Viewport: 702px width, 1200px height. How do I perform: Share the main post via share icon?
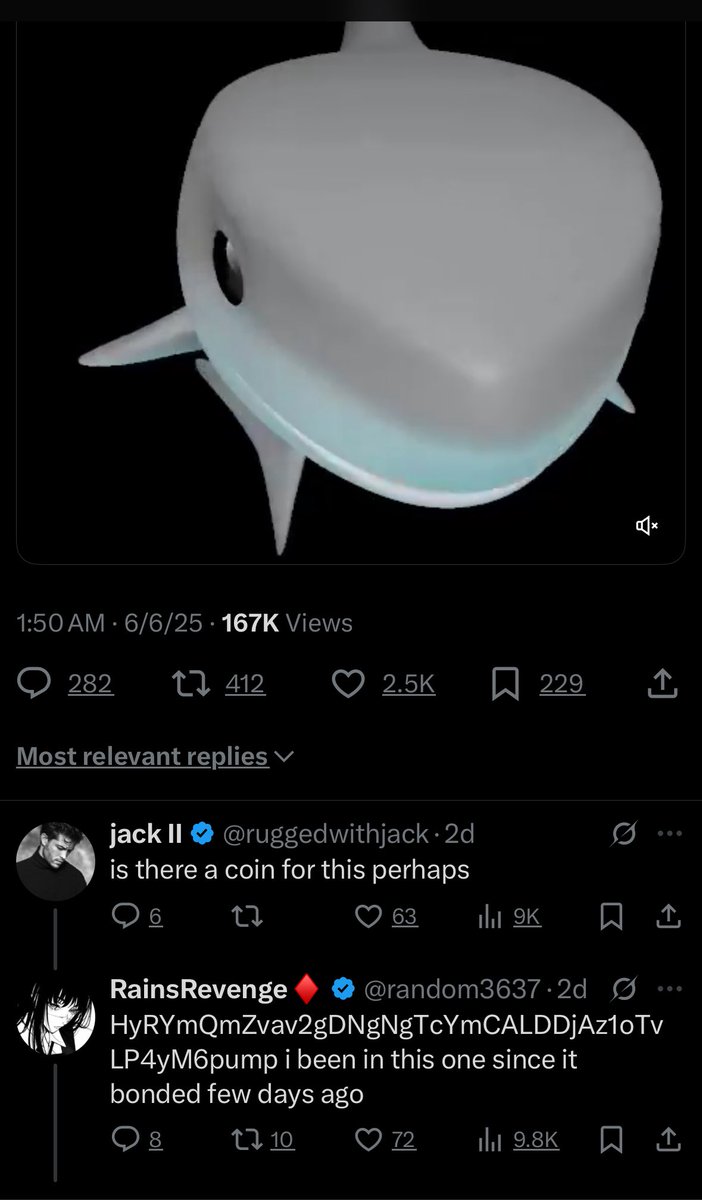tap(664, 684)
